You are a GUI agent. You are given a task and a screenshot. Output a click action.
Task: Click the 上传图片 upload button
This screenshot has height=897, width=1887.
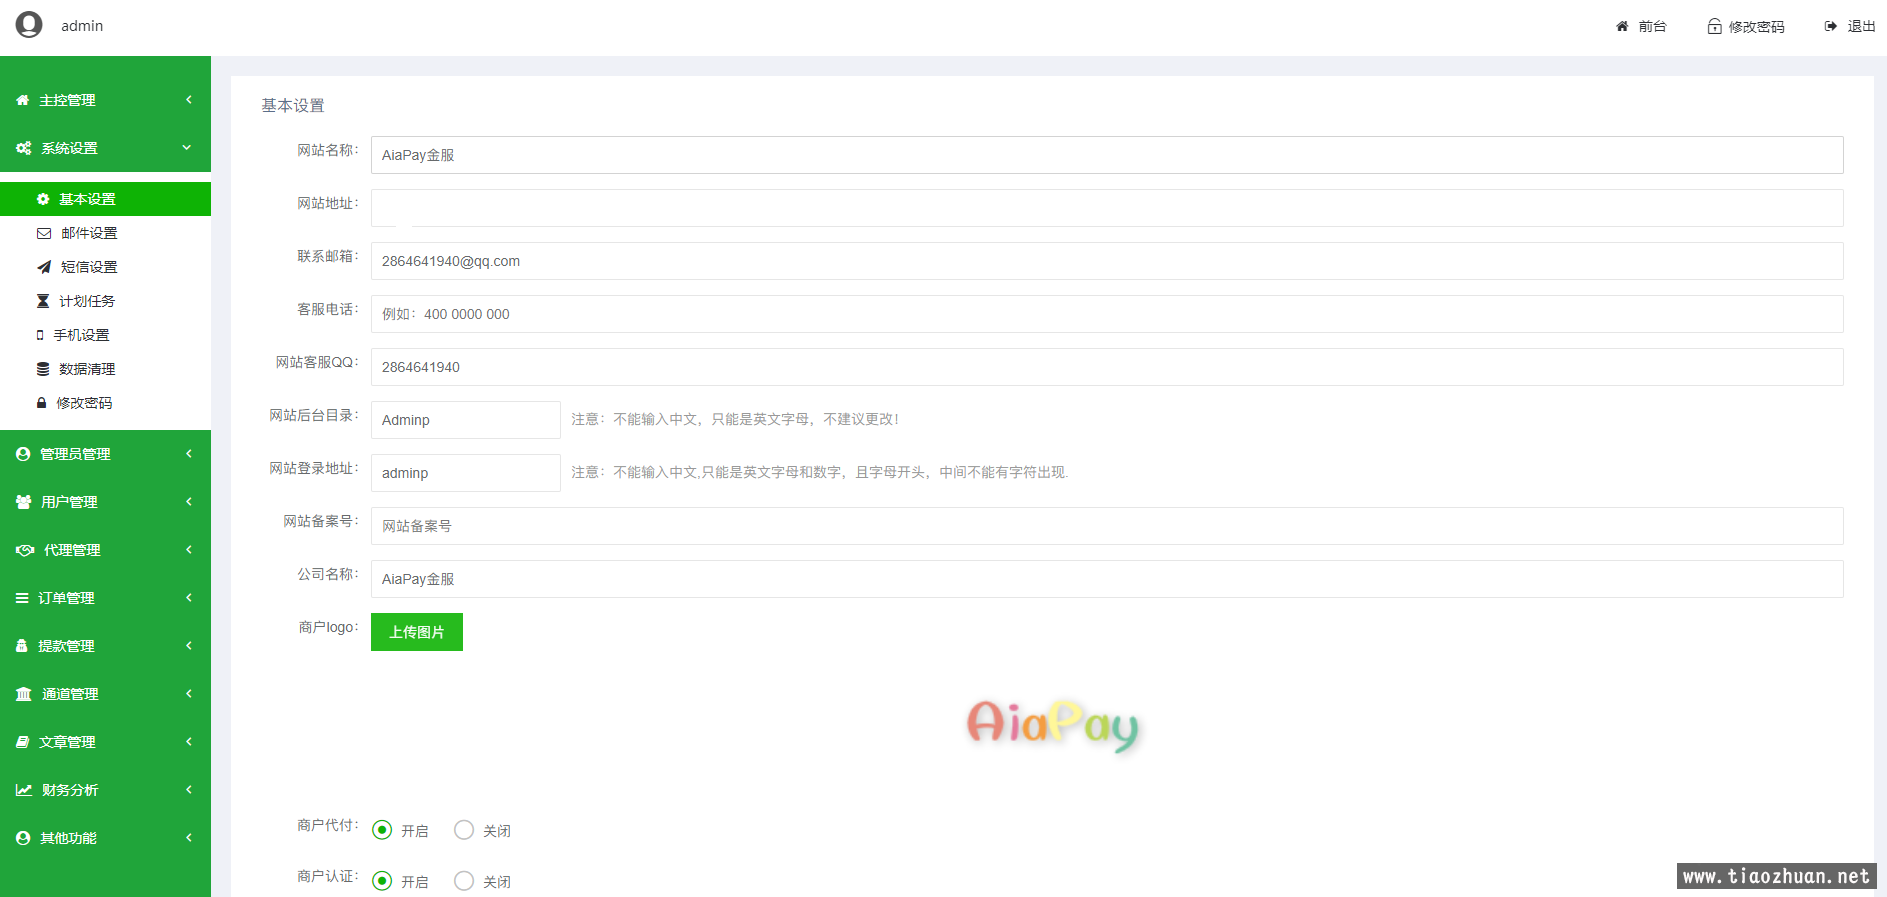[417, 632]
